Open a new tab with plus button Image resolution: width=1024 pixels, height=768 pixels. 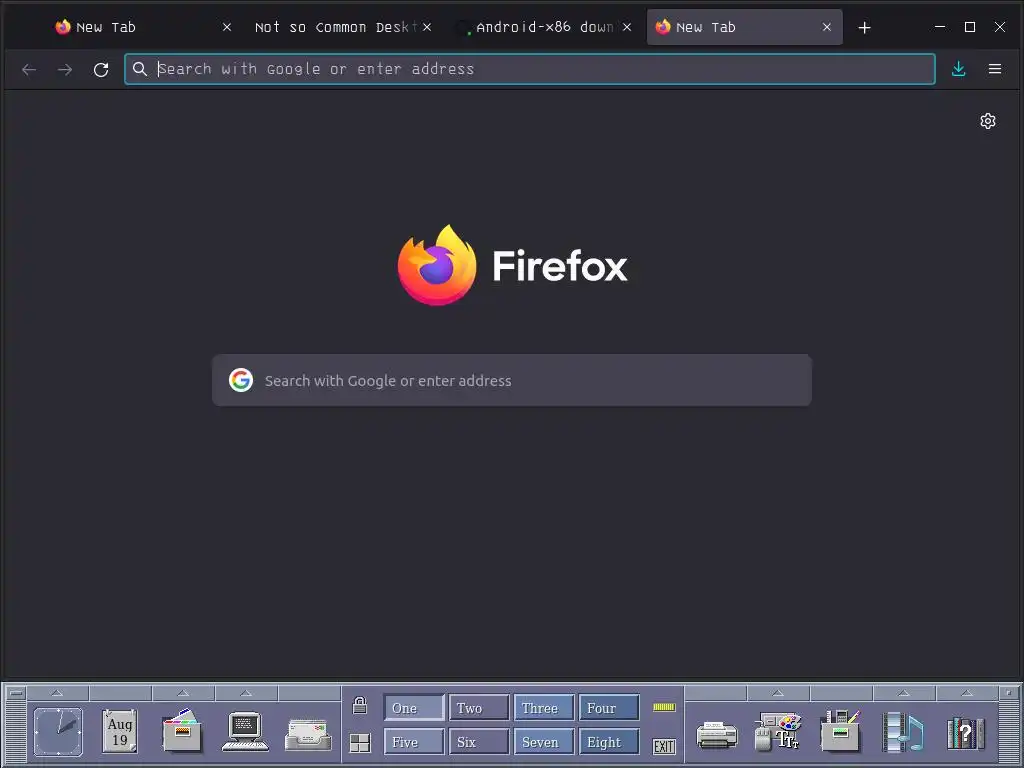pyautogui.click(x=864, y=27)
